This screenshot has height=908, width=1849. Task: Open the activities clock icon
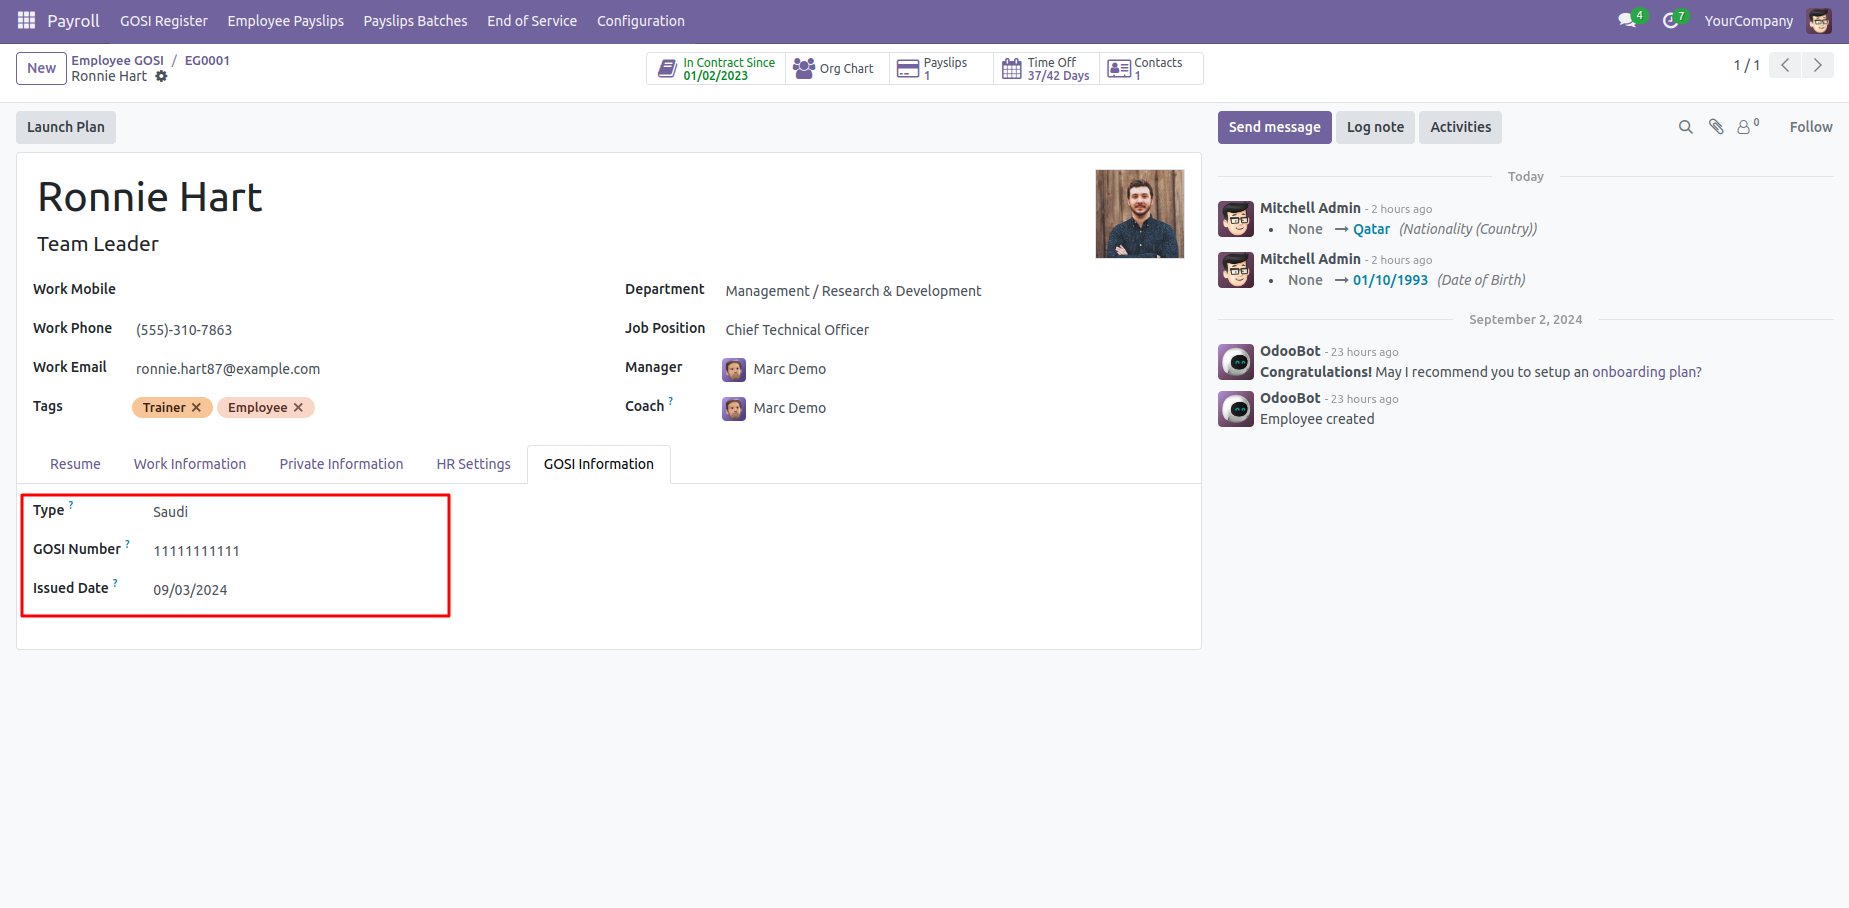pyautogui.click(x=1670, y=20)
